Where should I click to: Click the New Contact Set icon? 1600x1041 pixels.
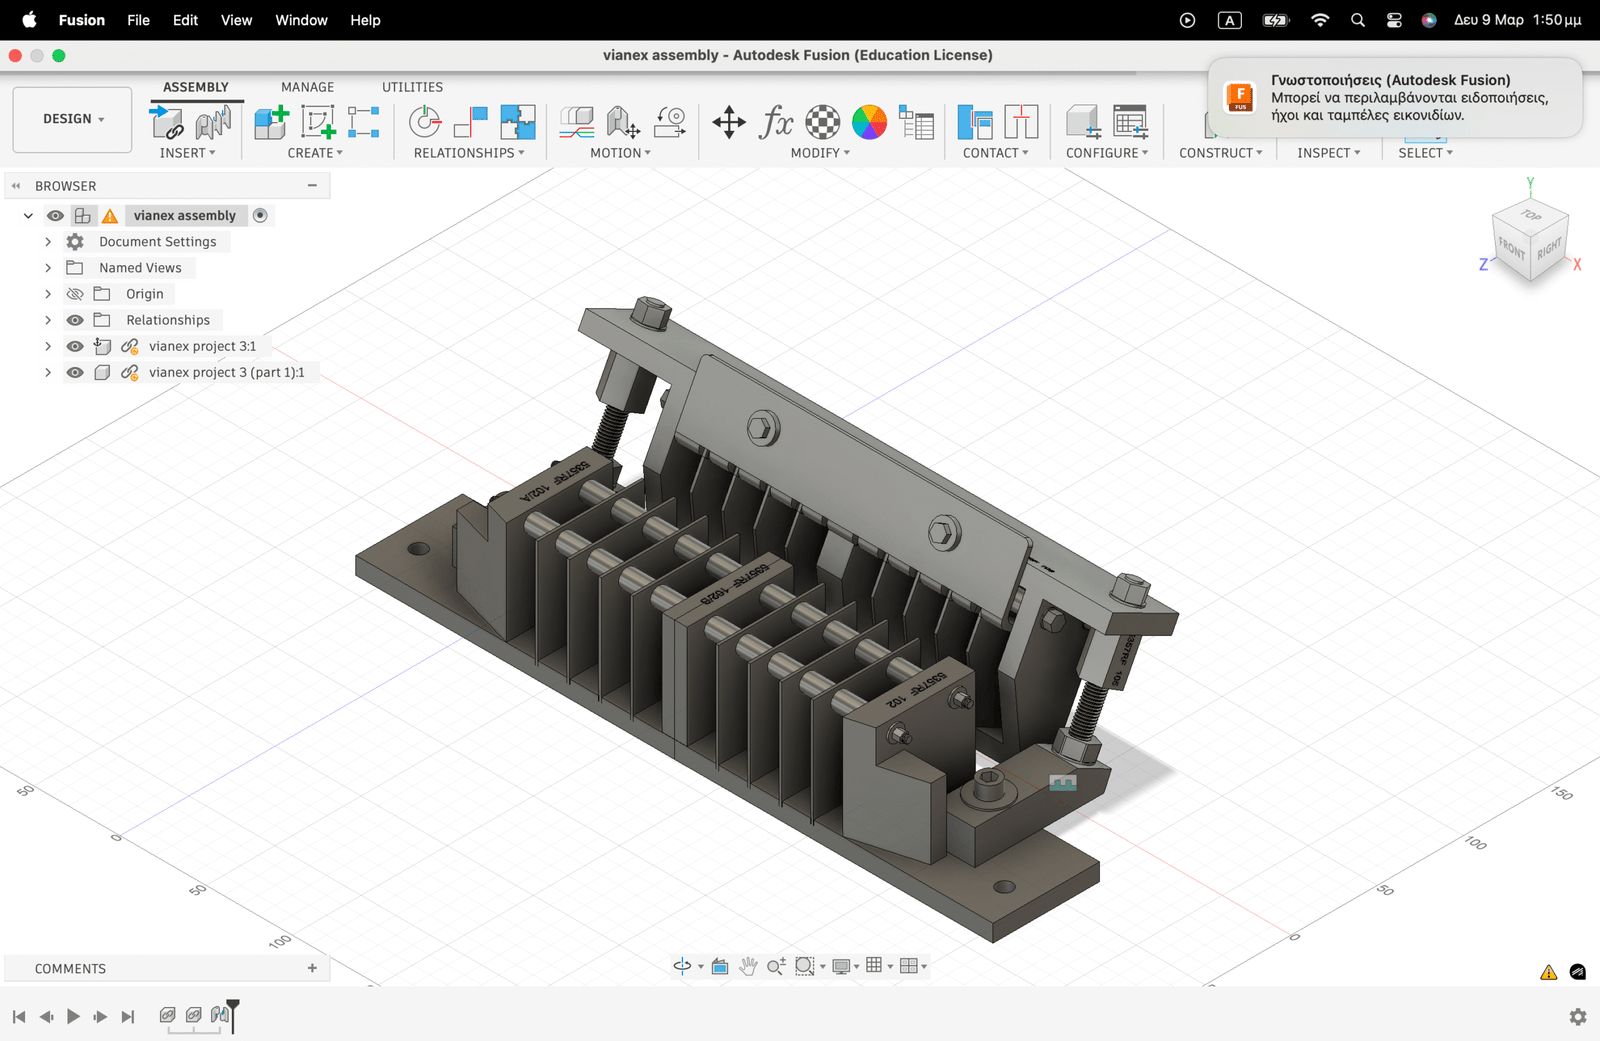(1021, 123)
